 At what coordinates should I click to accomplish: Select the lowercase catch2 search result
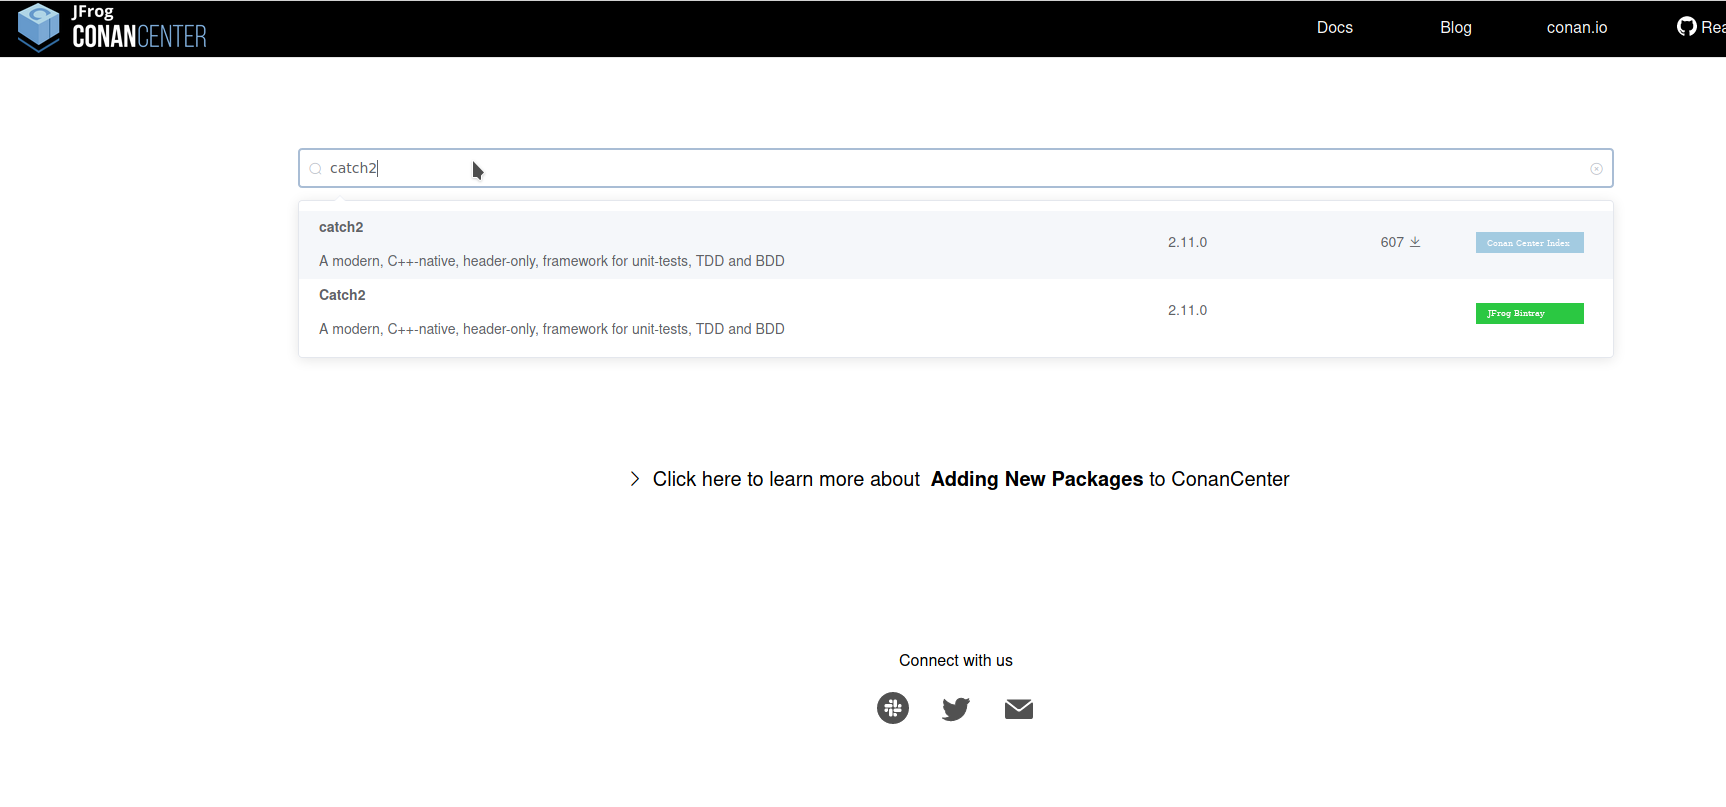956,244
